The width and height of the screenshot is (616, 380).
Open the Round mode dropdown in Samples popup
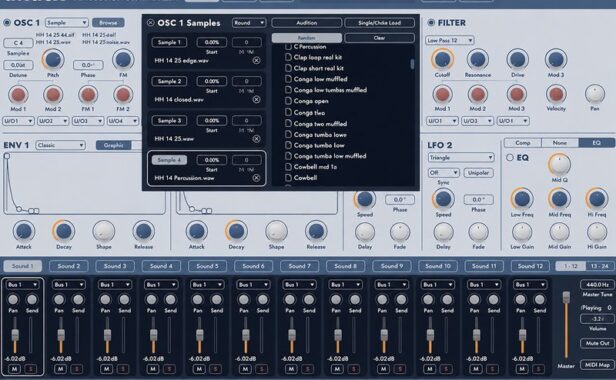[x=249, y=23]
